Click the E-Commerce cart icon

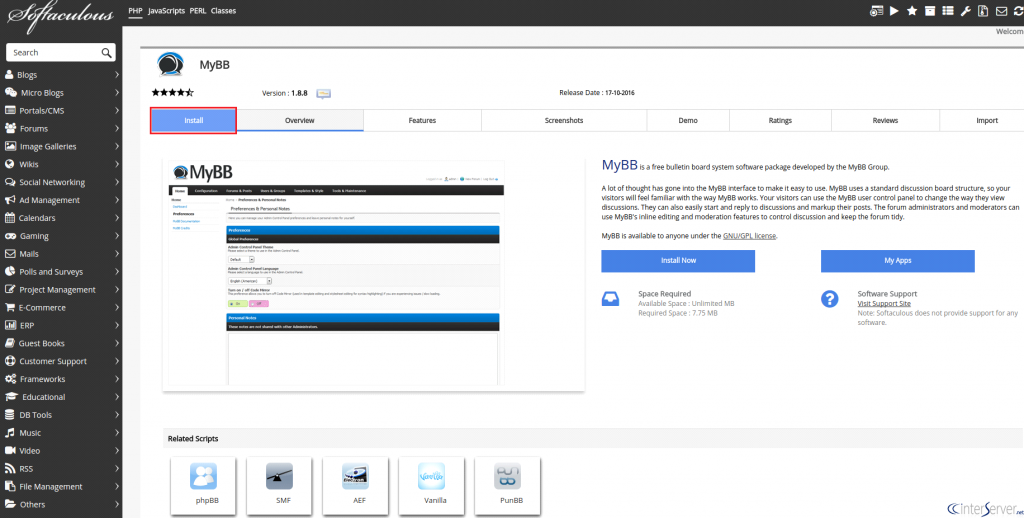click(x=10, y=307)
